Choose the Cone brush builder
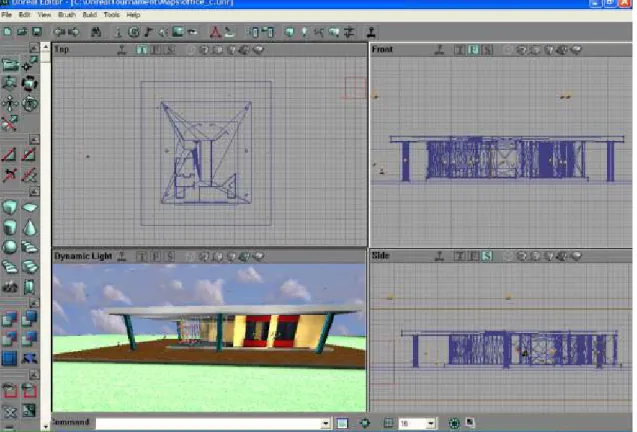Screen dimensions: 637x432 (29, 227)
